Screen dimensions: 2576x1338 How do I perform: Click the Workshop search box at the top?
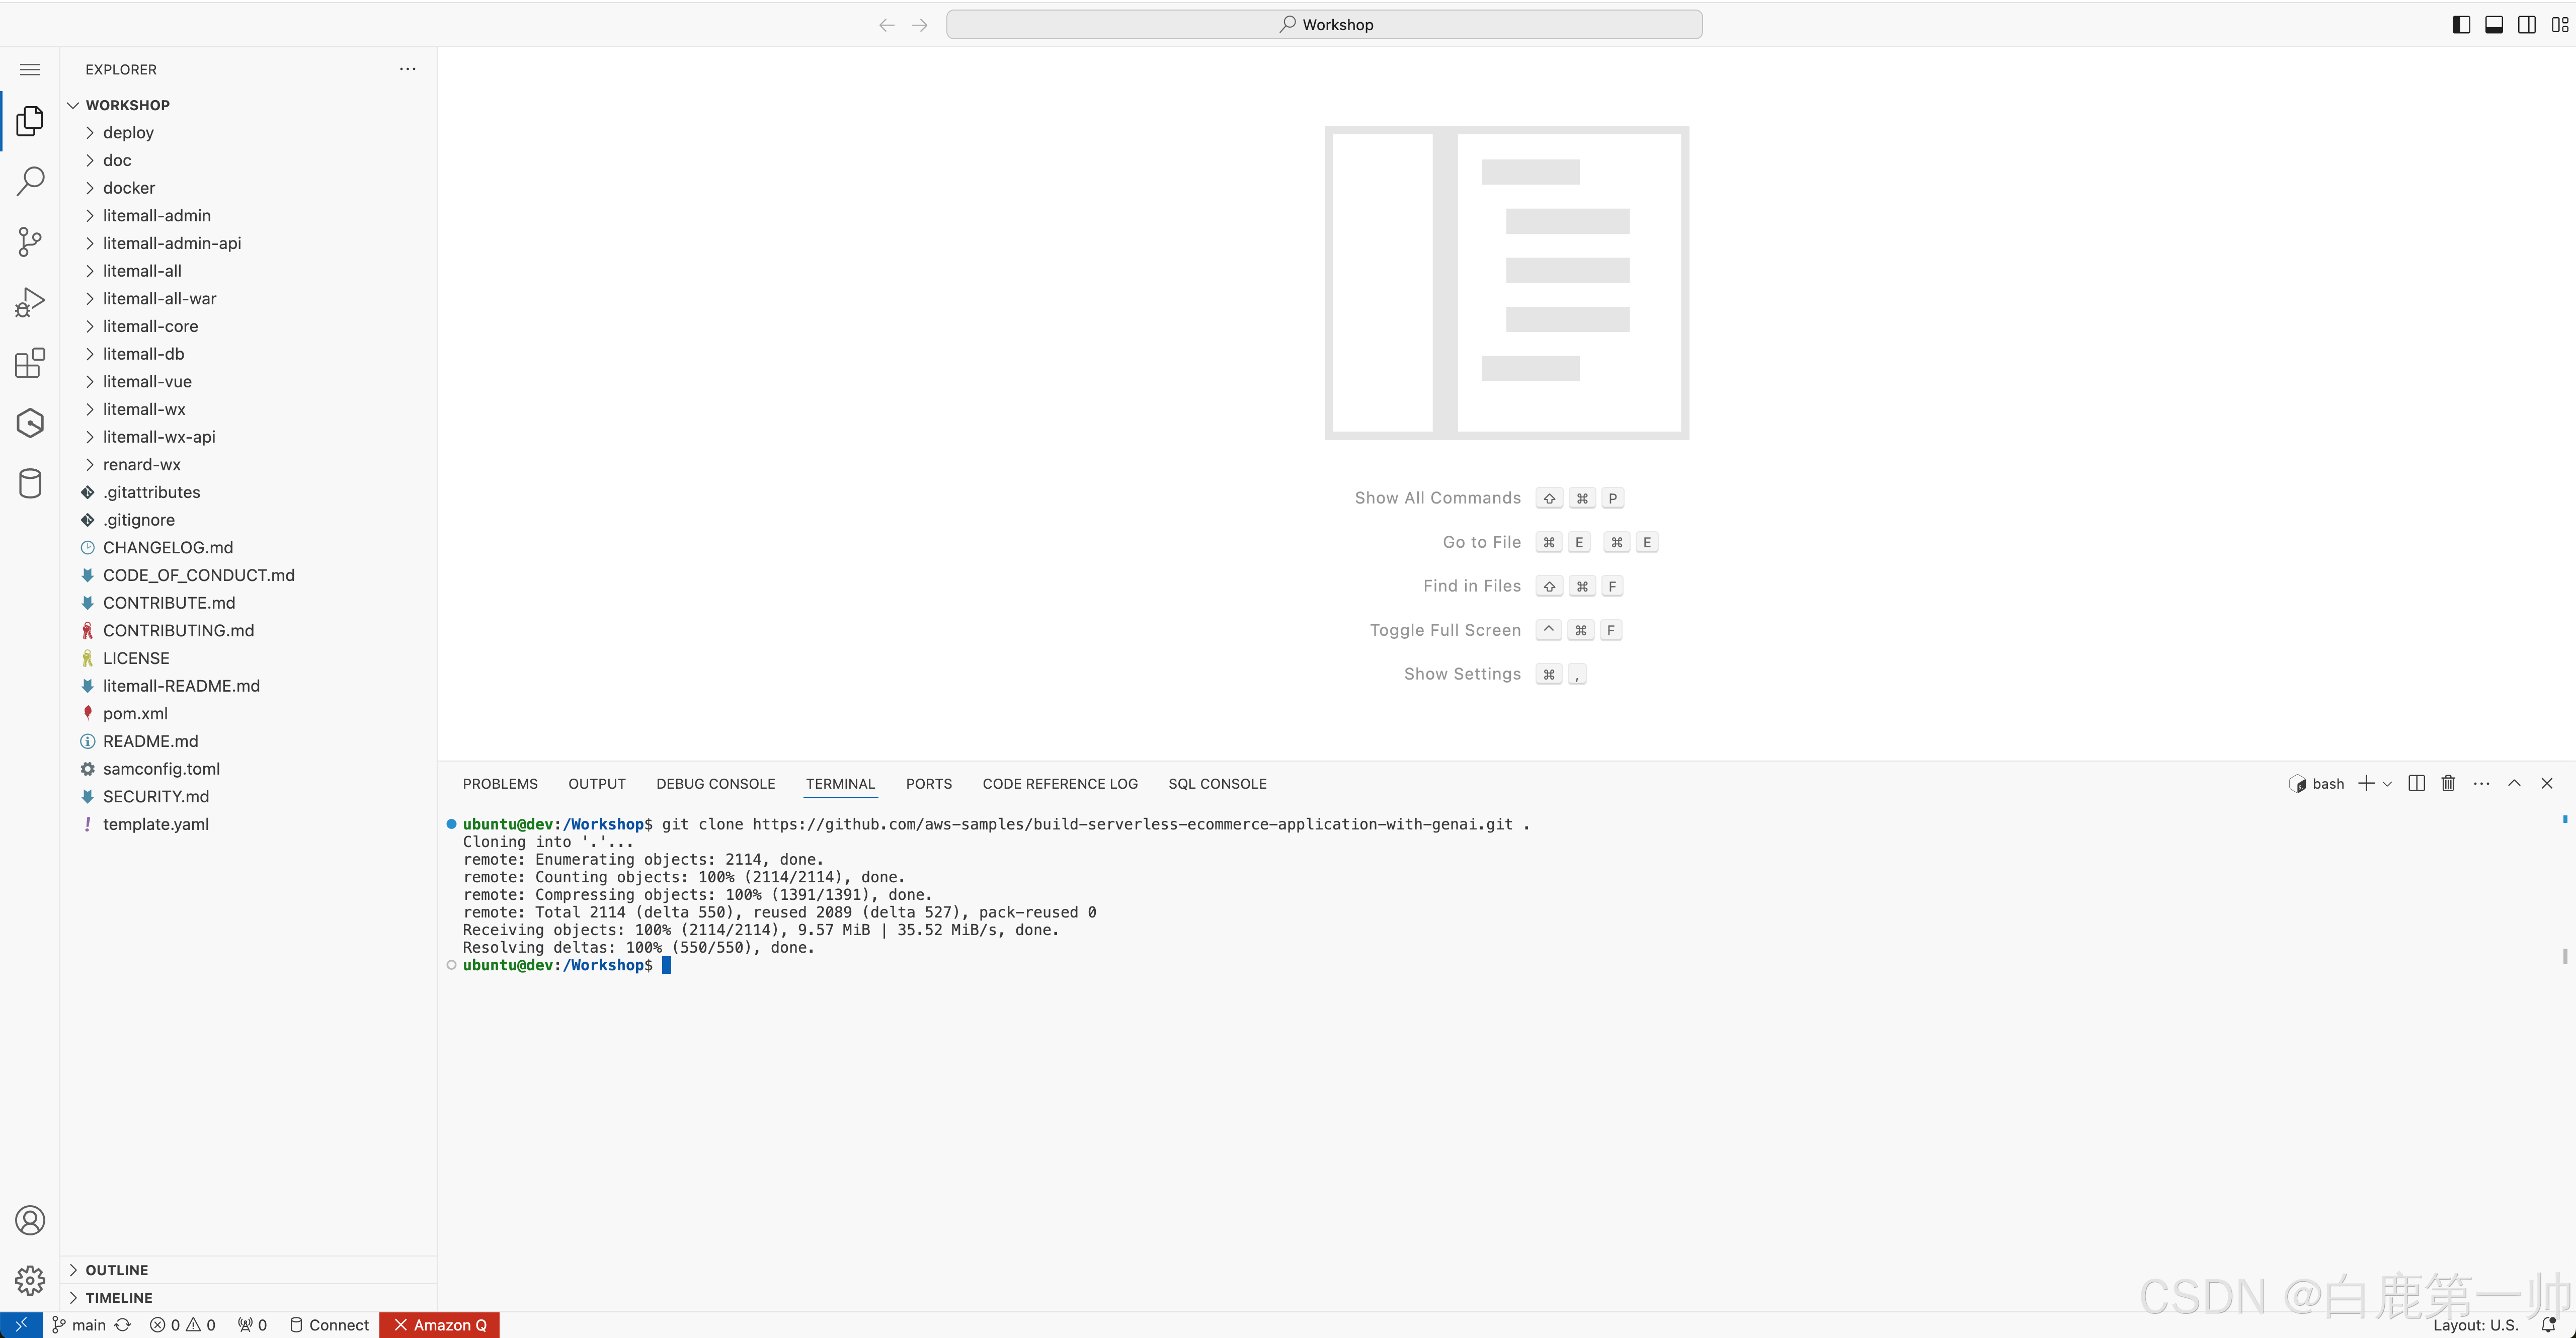click(1326, 23)
